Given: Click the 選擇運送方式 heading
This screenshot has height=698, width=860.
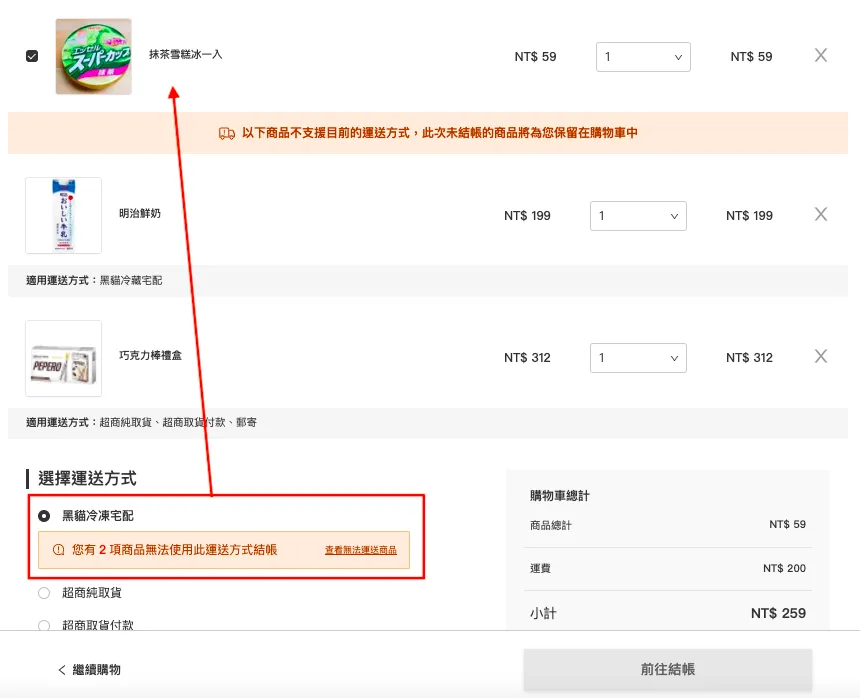Looking at the screenshot, I should (x=87, y=479).
